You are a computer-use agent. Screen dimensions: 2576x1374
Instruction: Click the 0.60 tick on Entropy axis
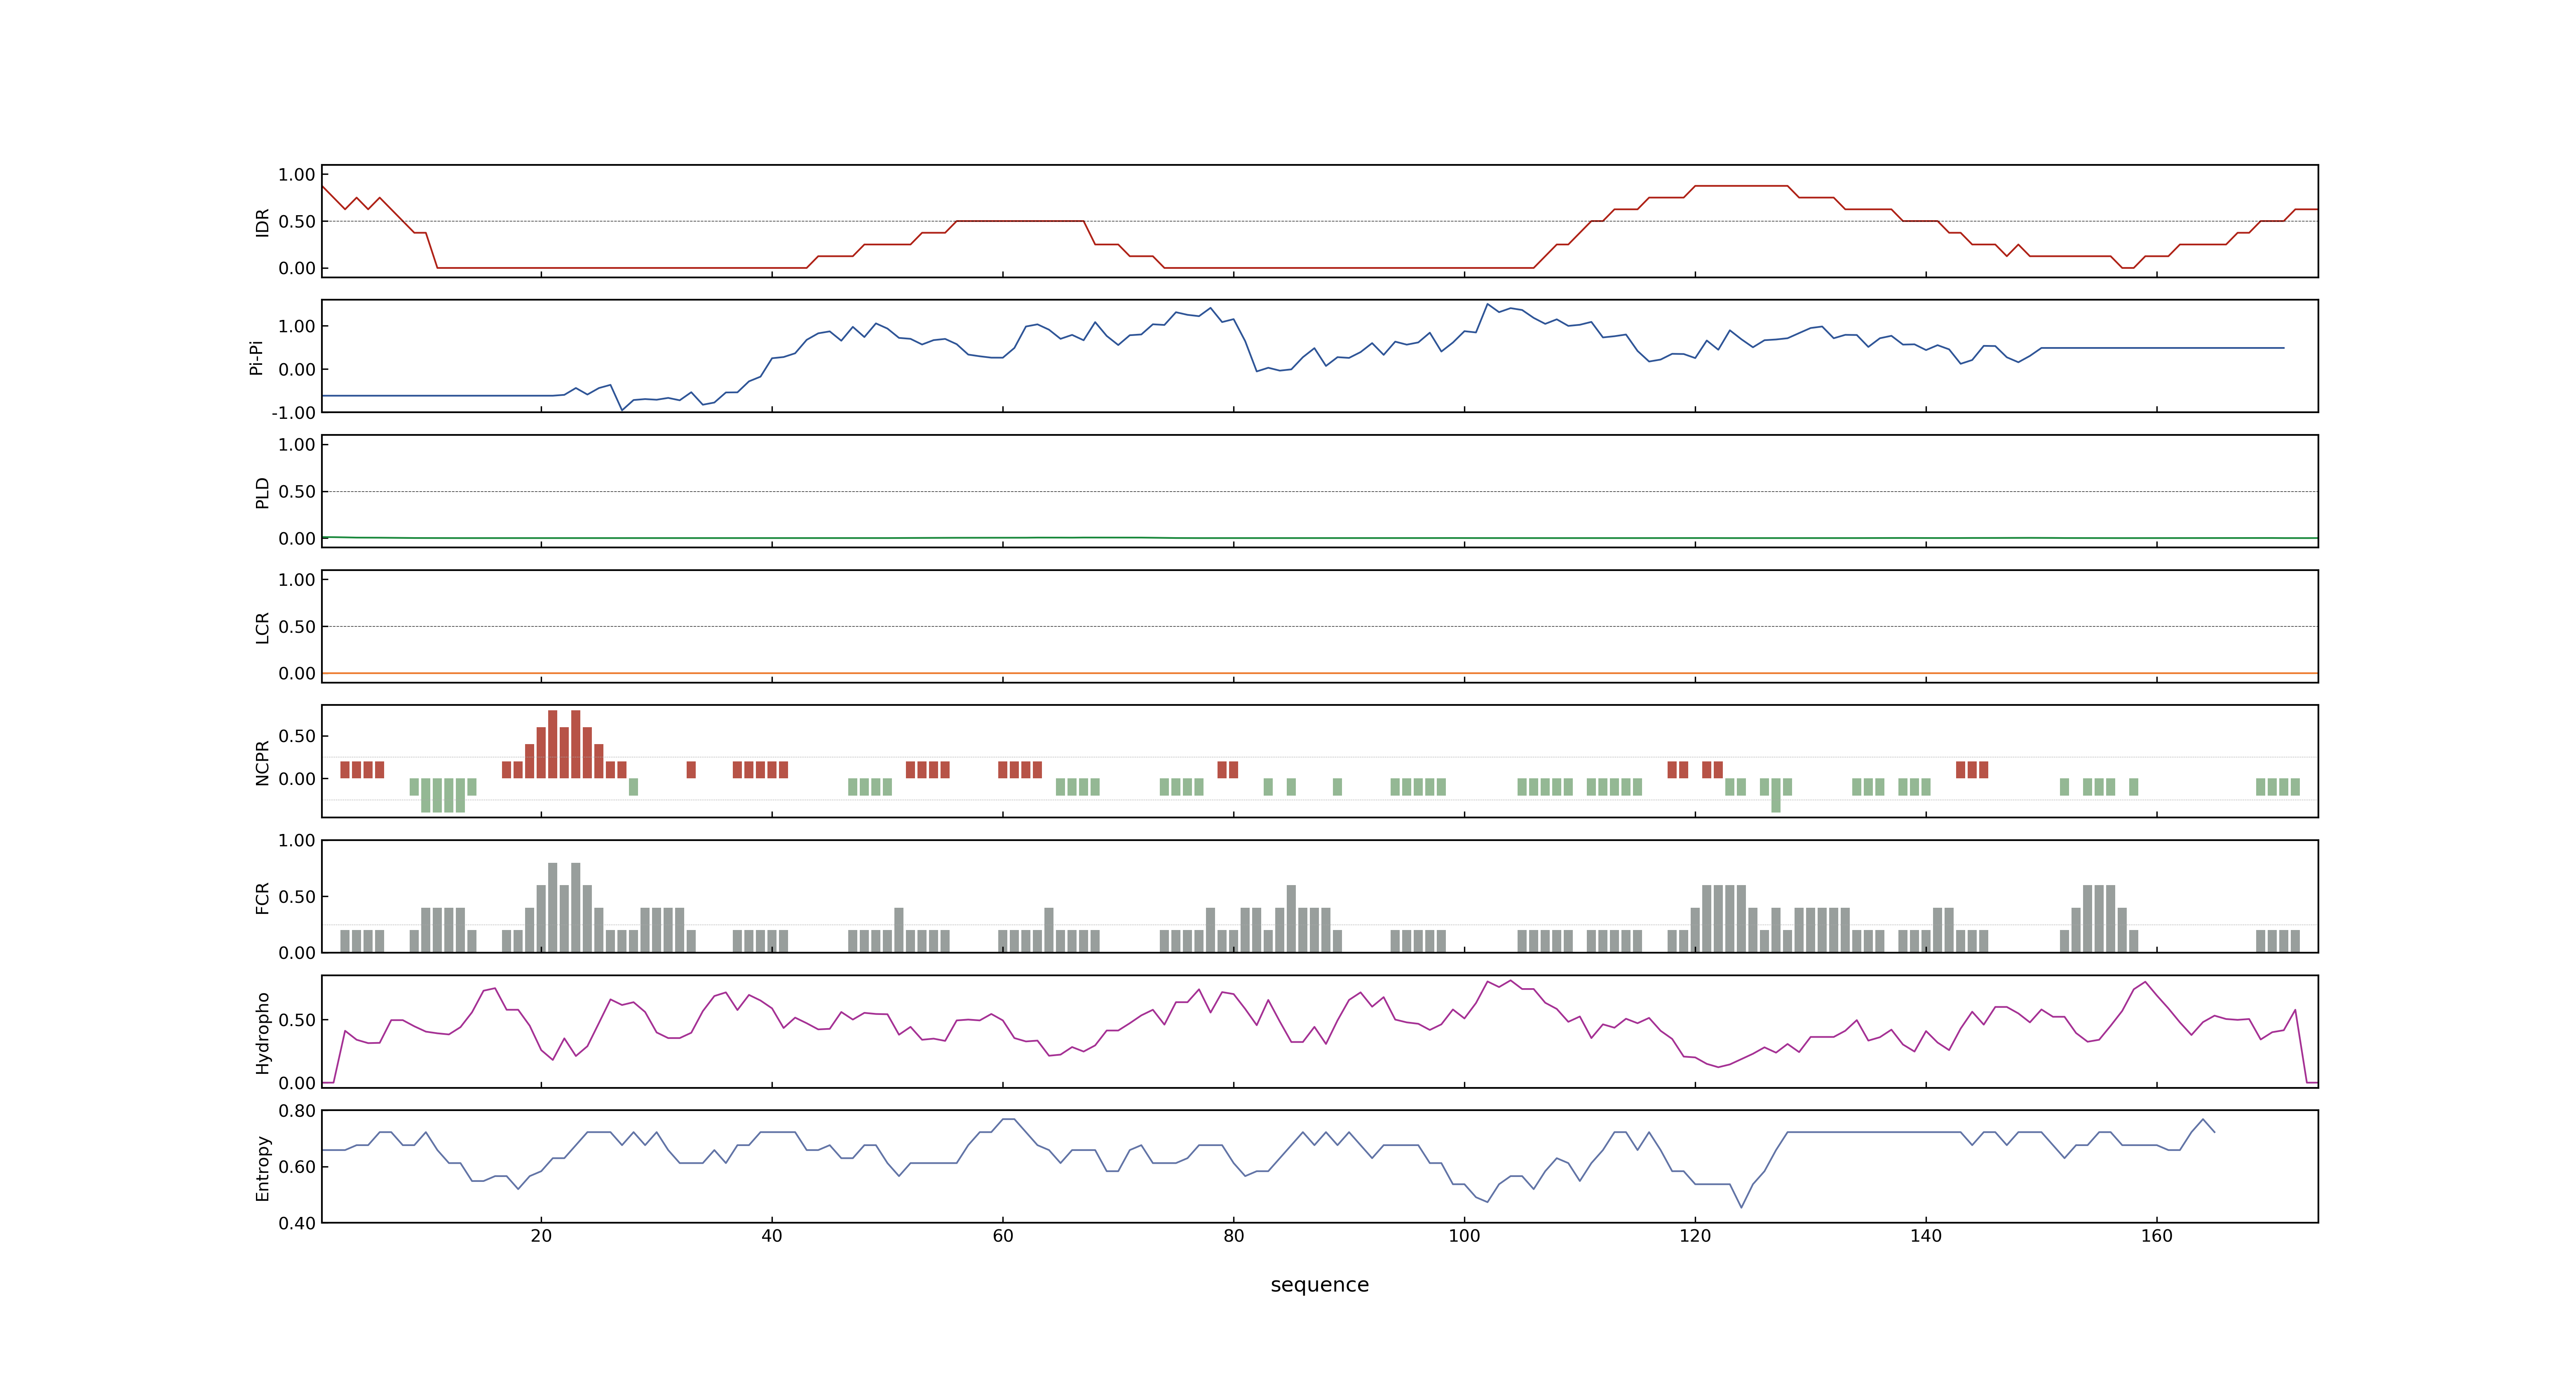297,1167
